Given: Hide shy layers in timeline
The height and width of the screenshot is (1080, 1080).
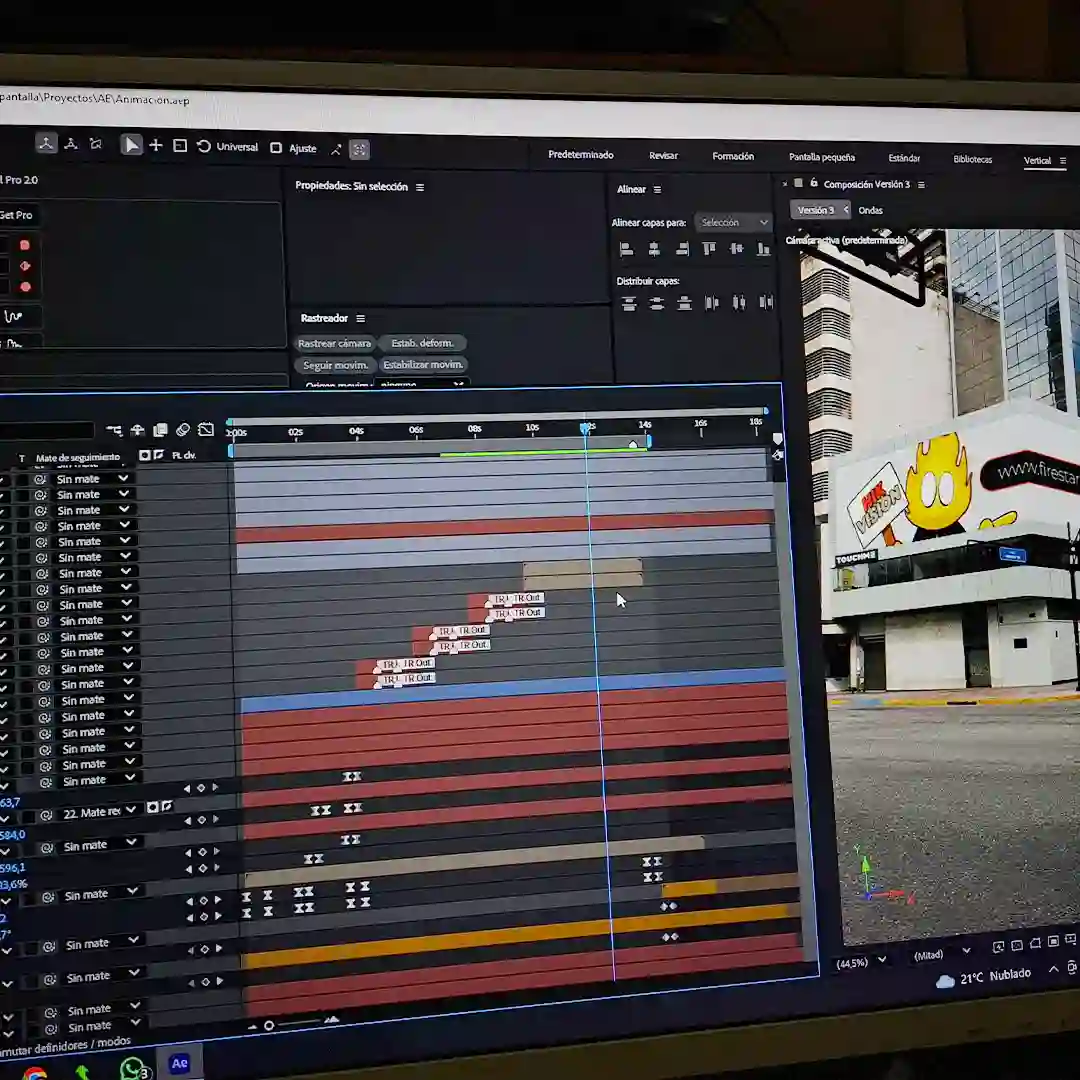Looking at the screenshot, I should [x=138, y=430].
